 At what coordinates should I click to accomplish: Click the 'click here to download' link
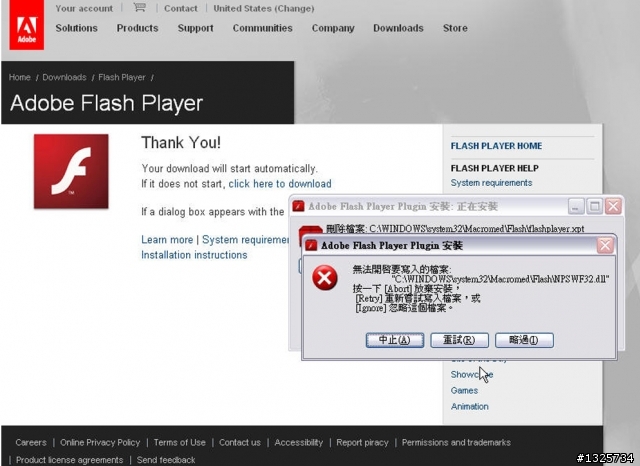pyautogui.click(x=280, y=184)
